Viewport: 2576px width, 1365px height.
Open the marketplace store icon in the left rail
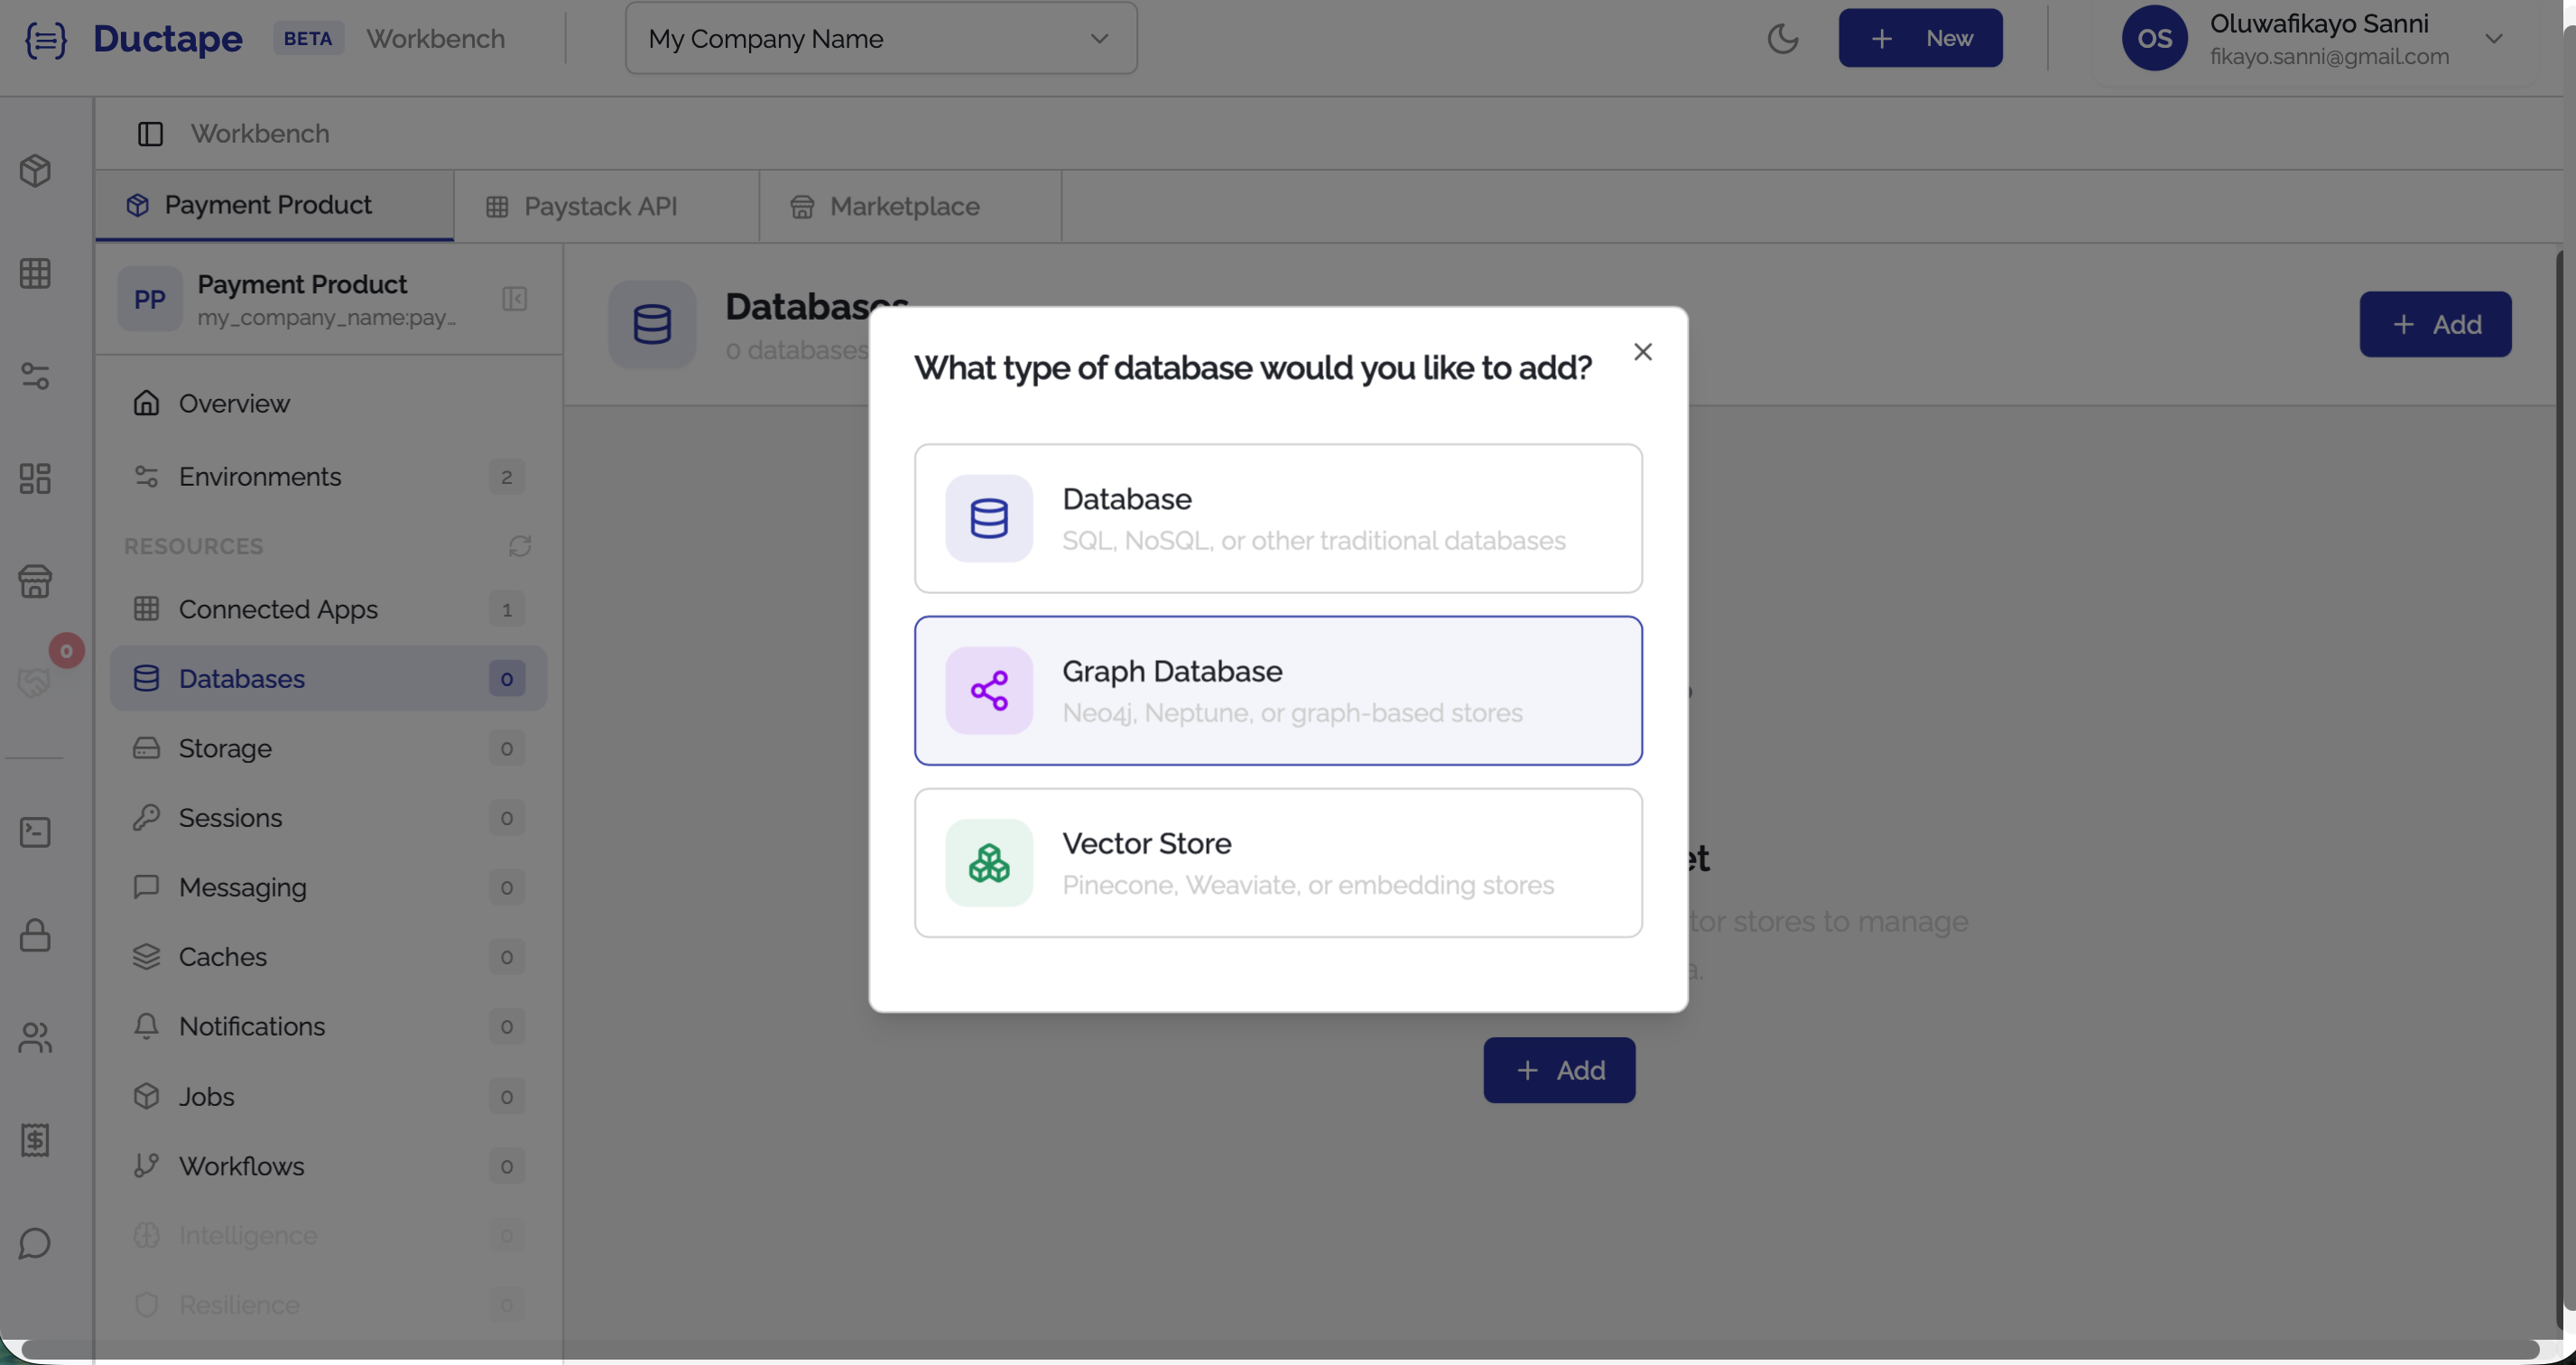pyautogui.click(x=35, y=583)
